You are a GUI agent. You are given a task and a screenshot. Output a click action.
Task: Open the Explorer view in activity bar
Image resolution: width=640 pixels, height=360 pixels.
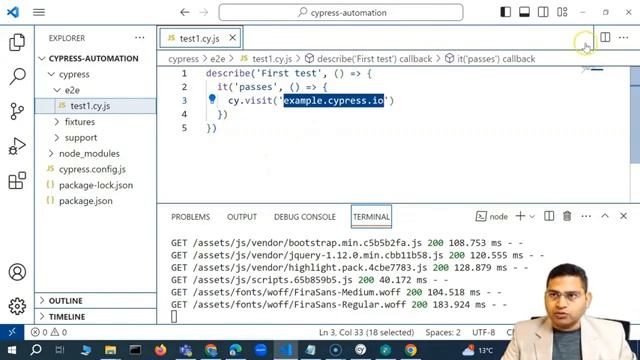click(17, 42)
